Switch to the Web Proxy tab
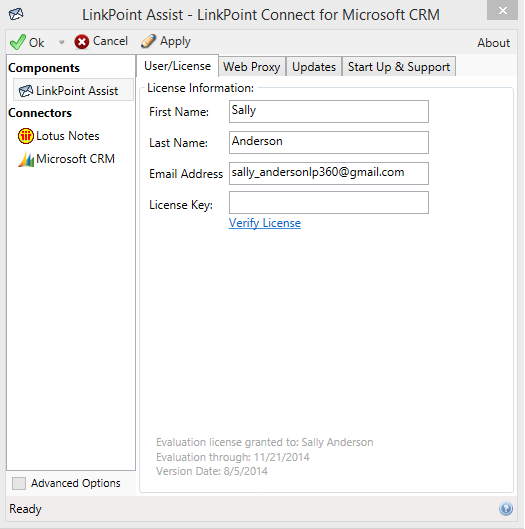The width and height of the screenshot is (525, 529). click(252, 66)
